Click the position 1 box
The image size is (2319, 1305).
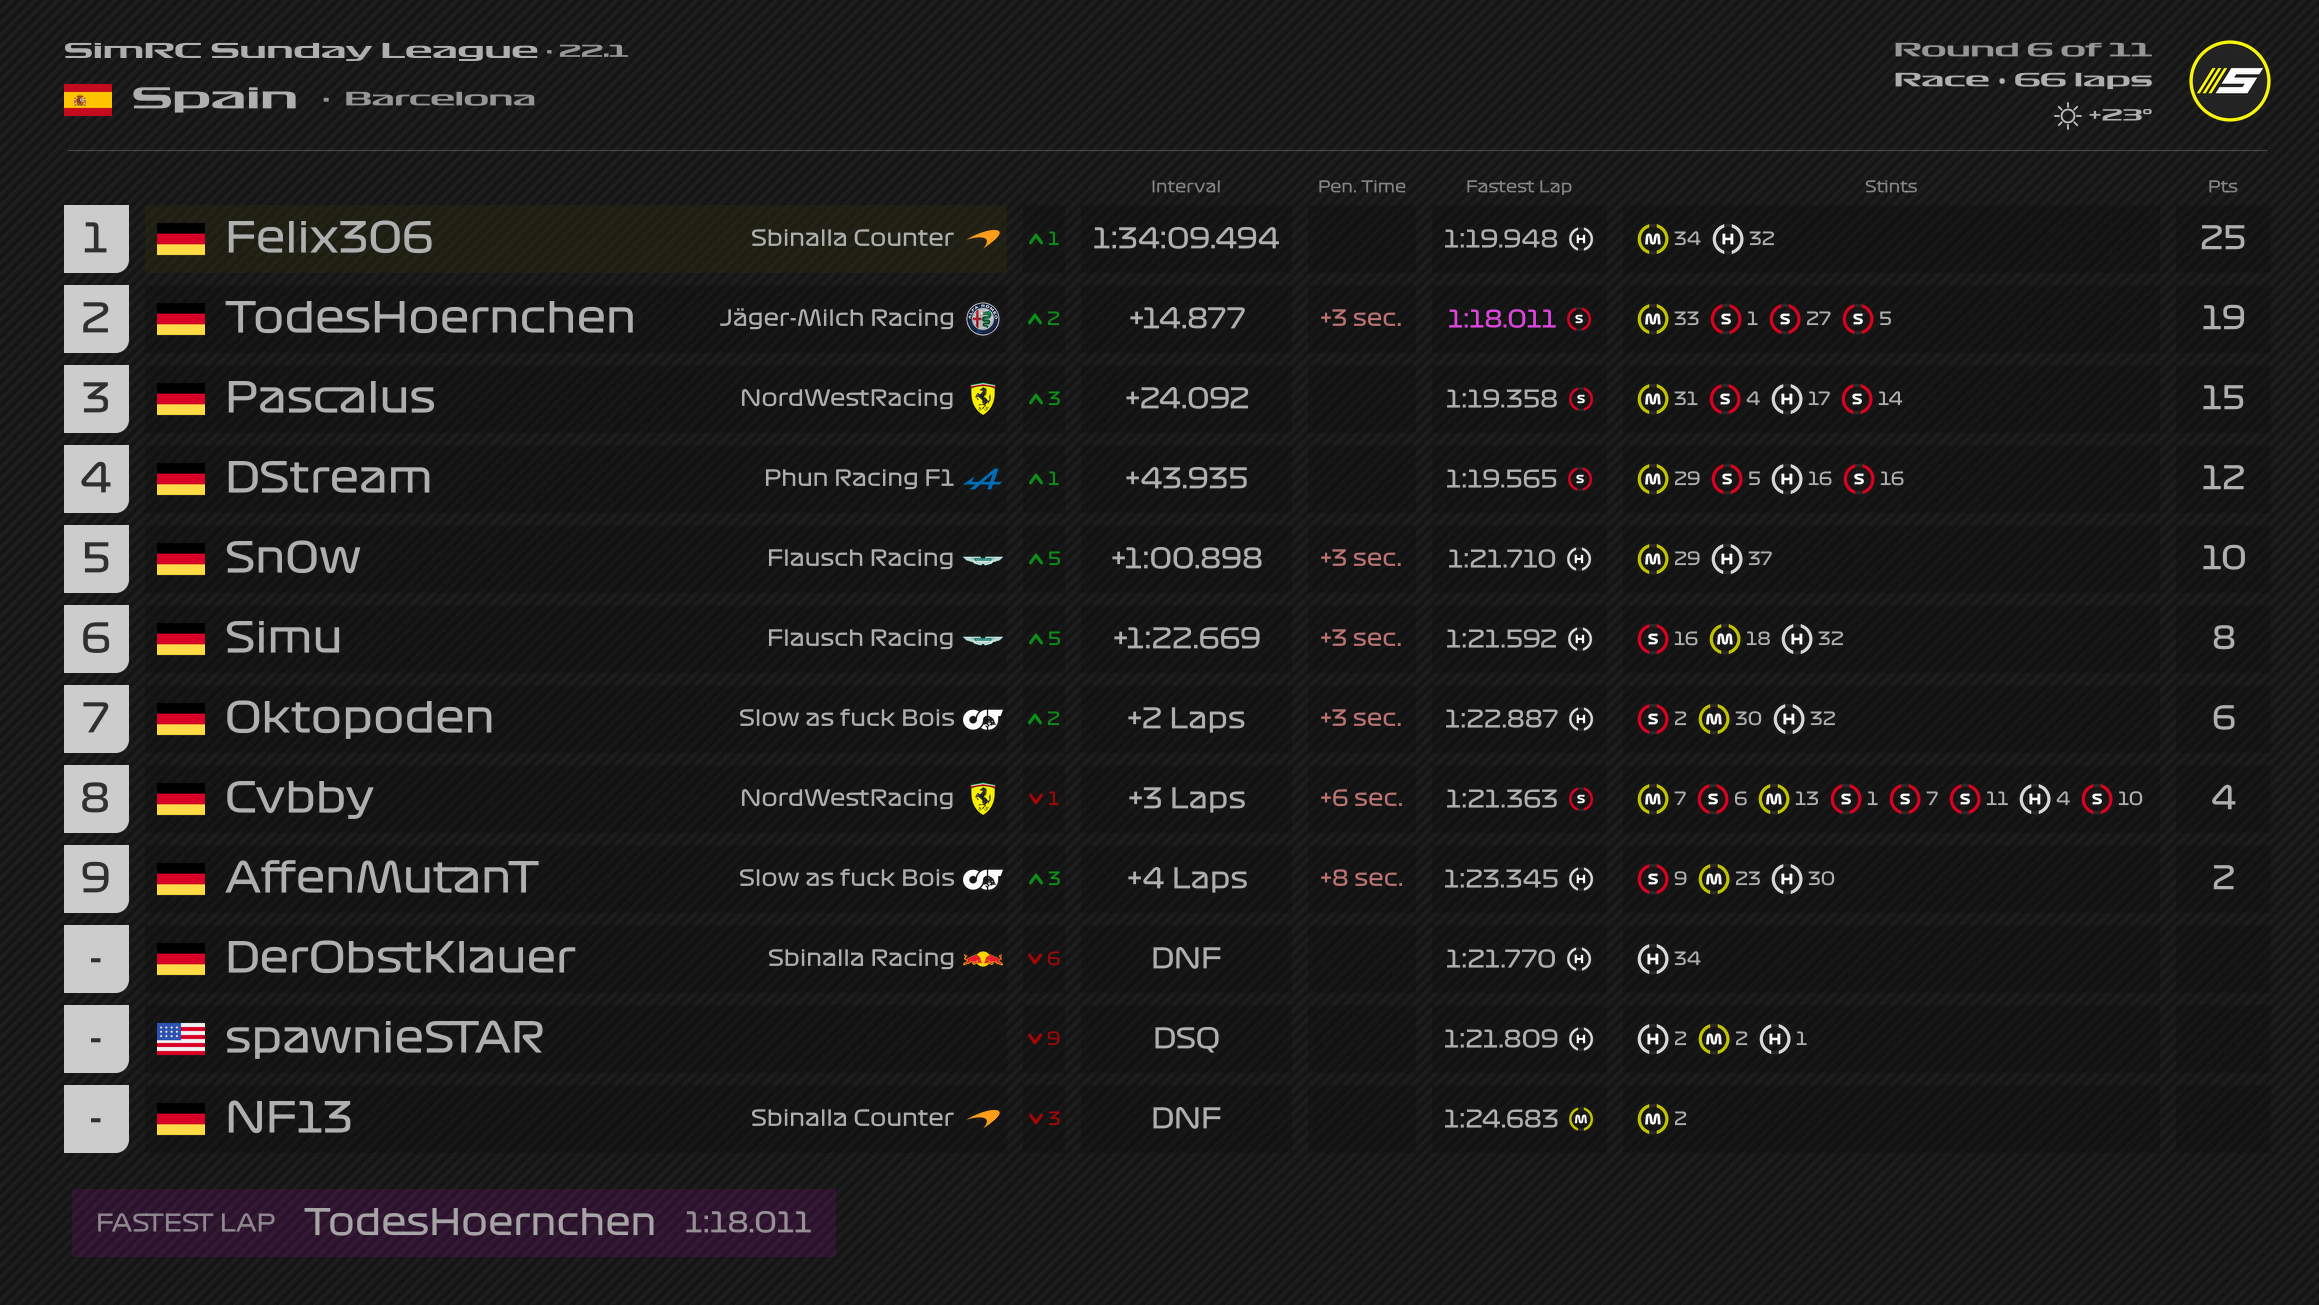[x=96, y=238]
